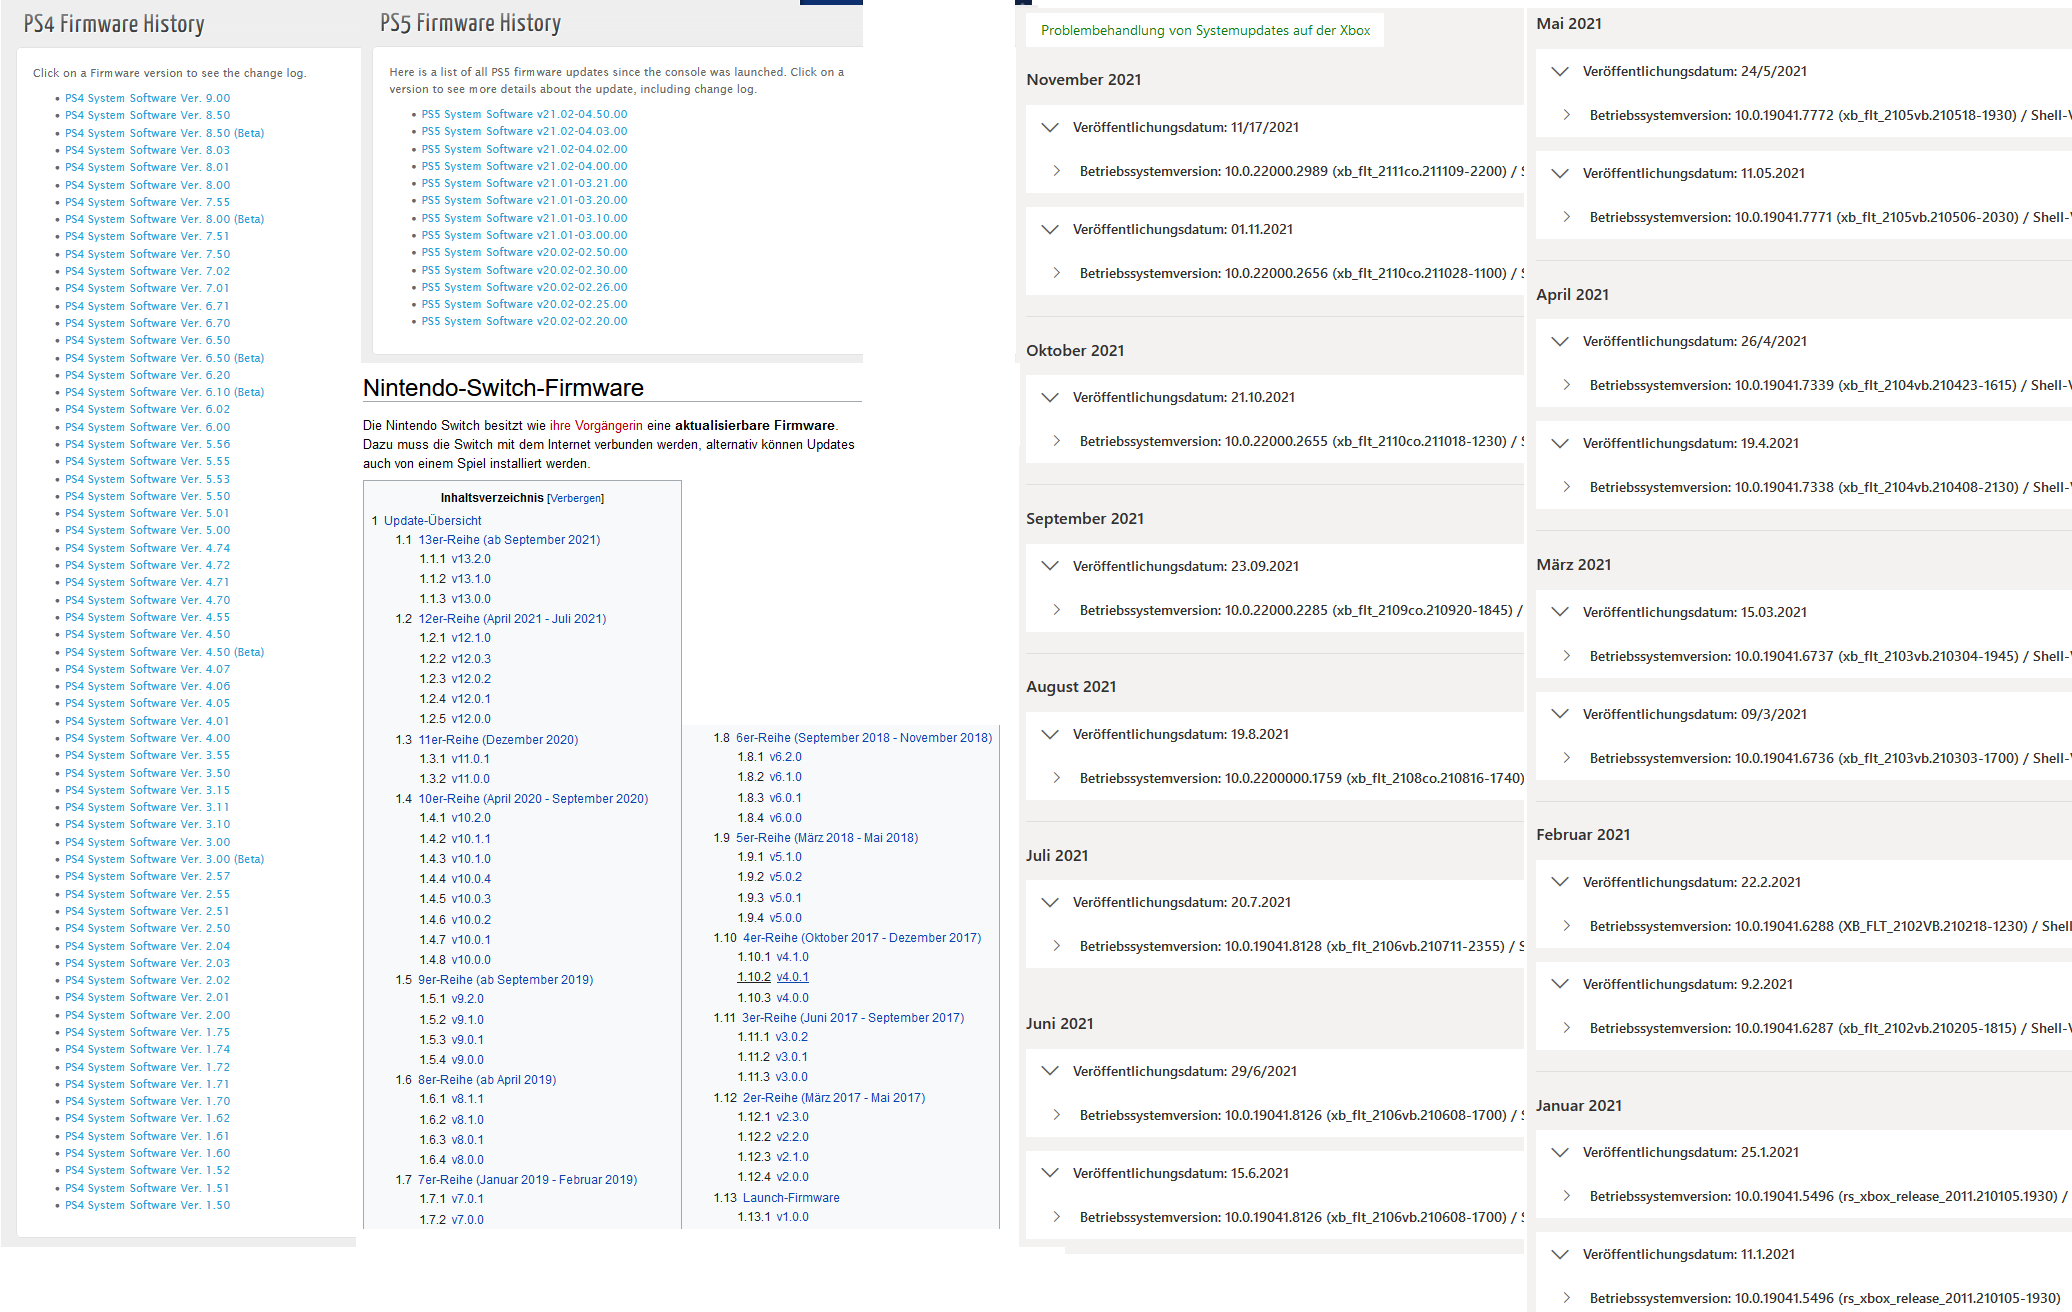Expand Betriebssystemversion 10.0.22000.2655 entry
Viewport: 2072px width, 1312px height.
pyautogui.click(x=1057, y=441)
